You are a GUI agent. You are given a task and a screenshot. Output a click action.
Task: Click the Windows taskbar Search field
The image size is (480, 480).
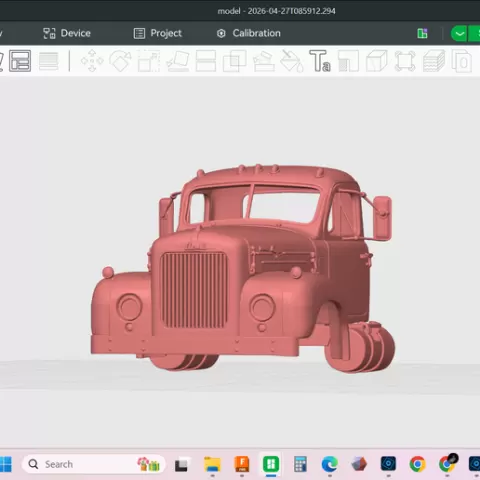tap(94, 464)
